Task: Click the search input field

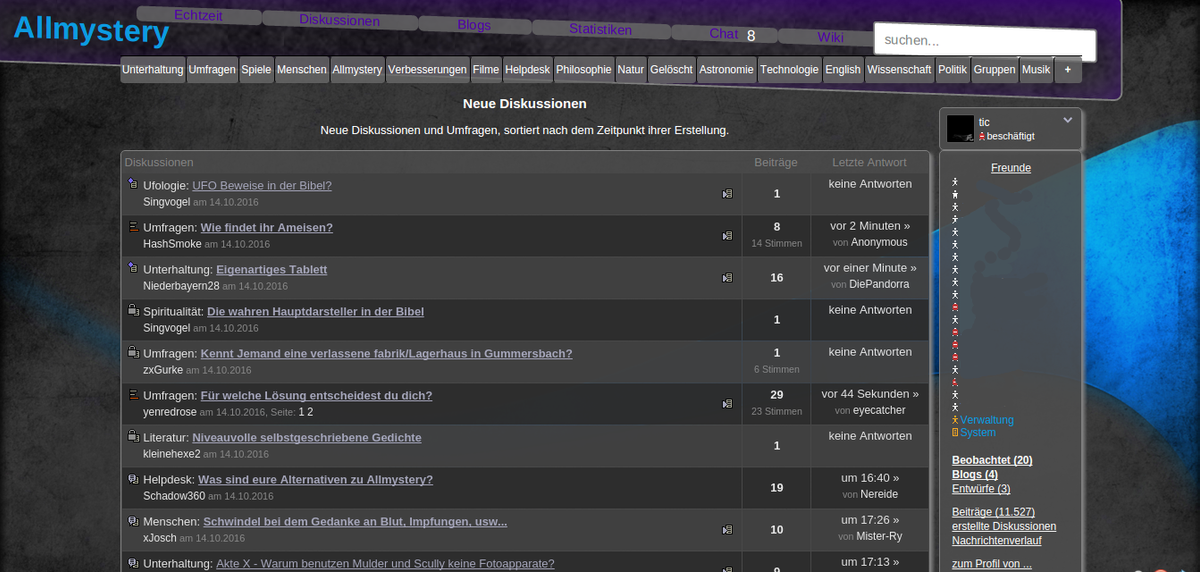Action: (x=985, y=42)
